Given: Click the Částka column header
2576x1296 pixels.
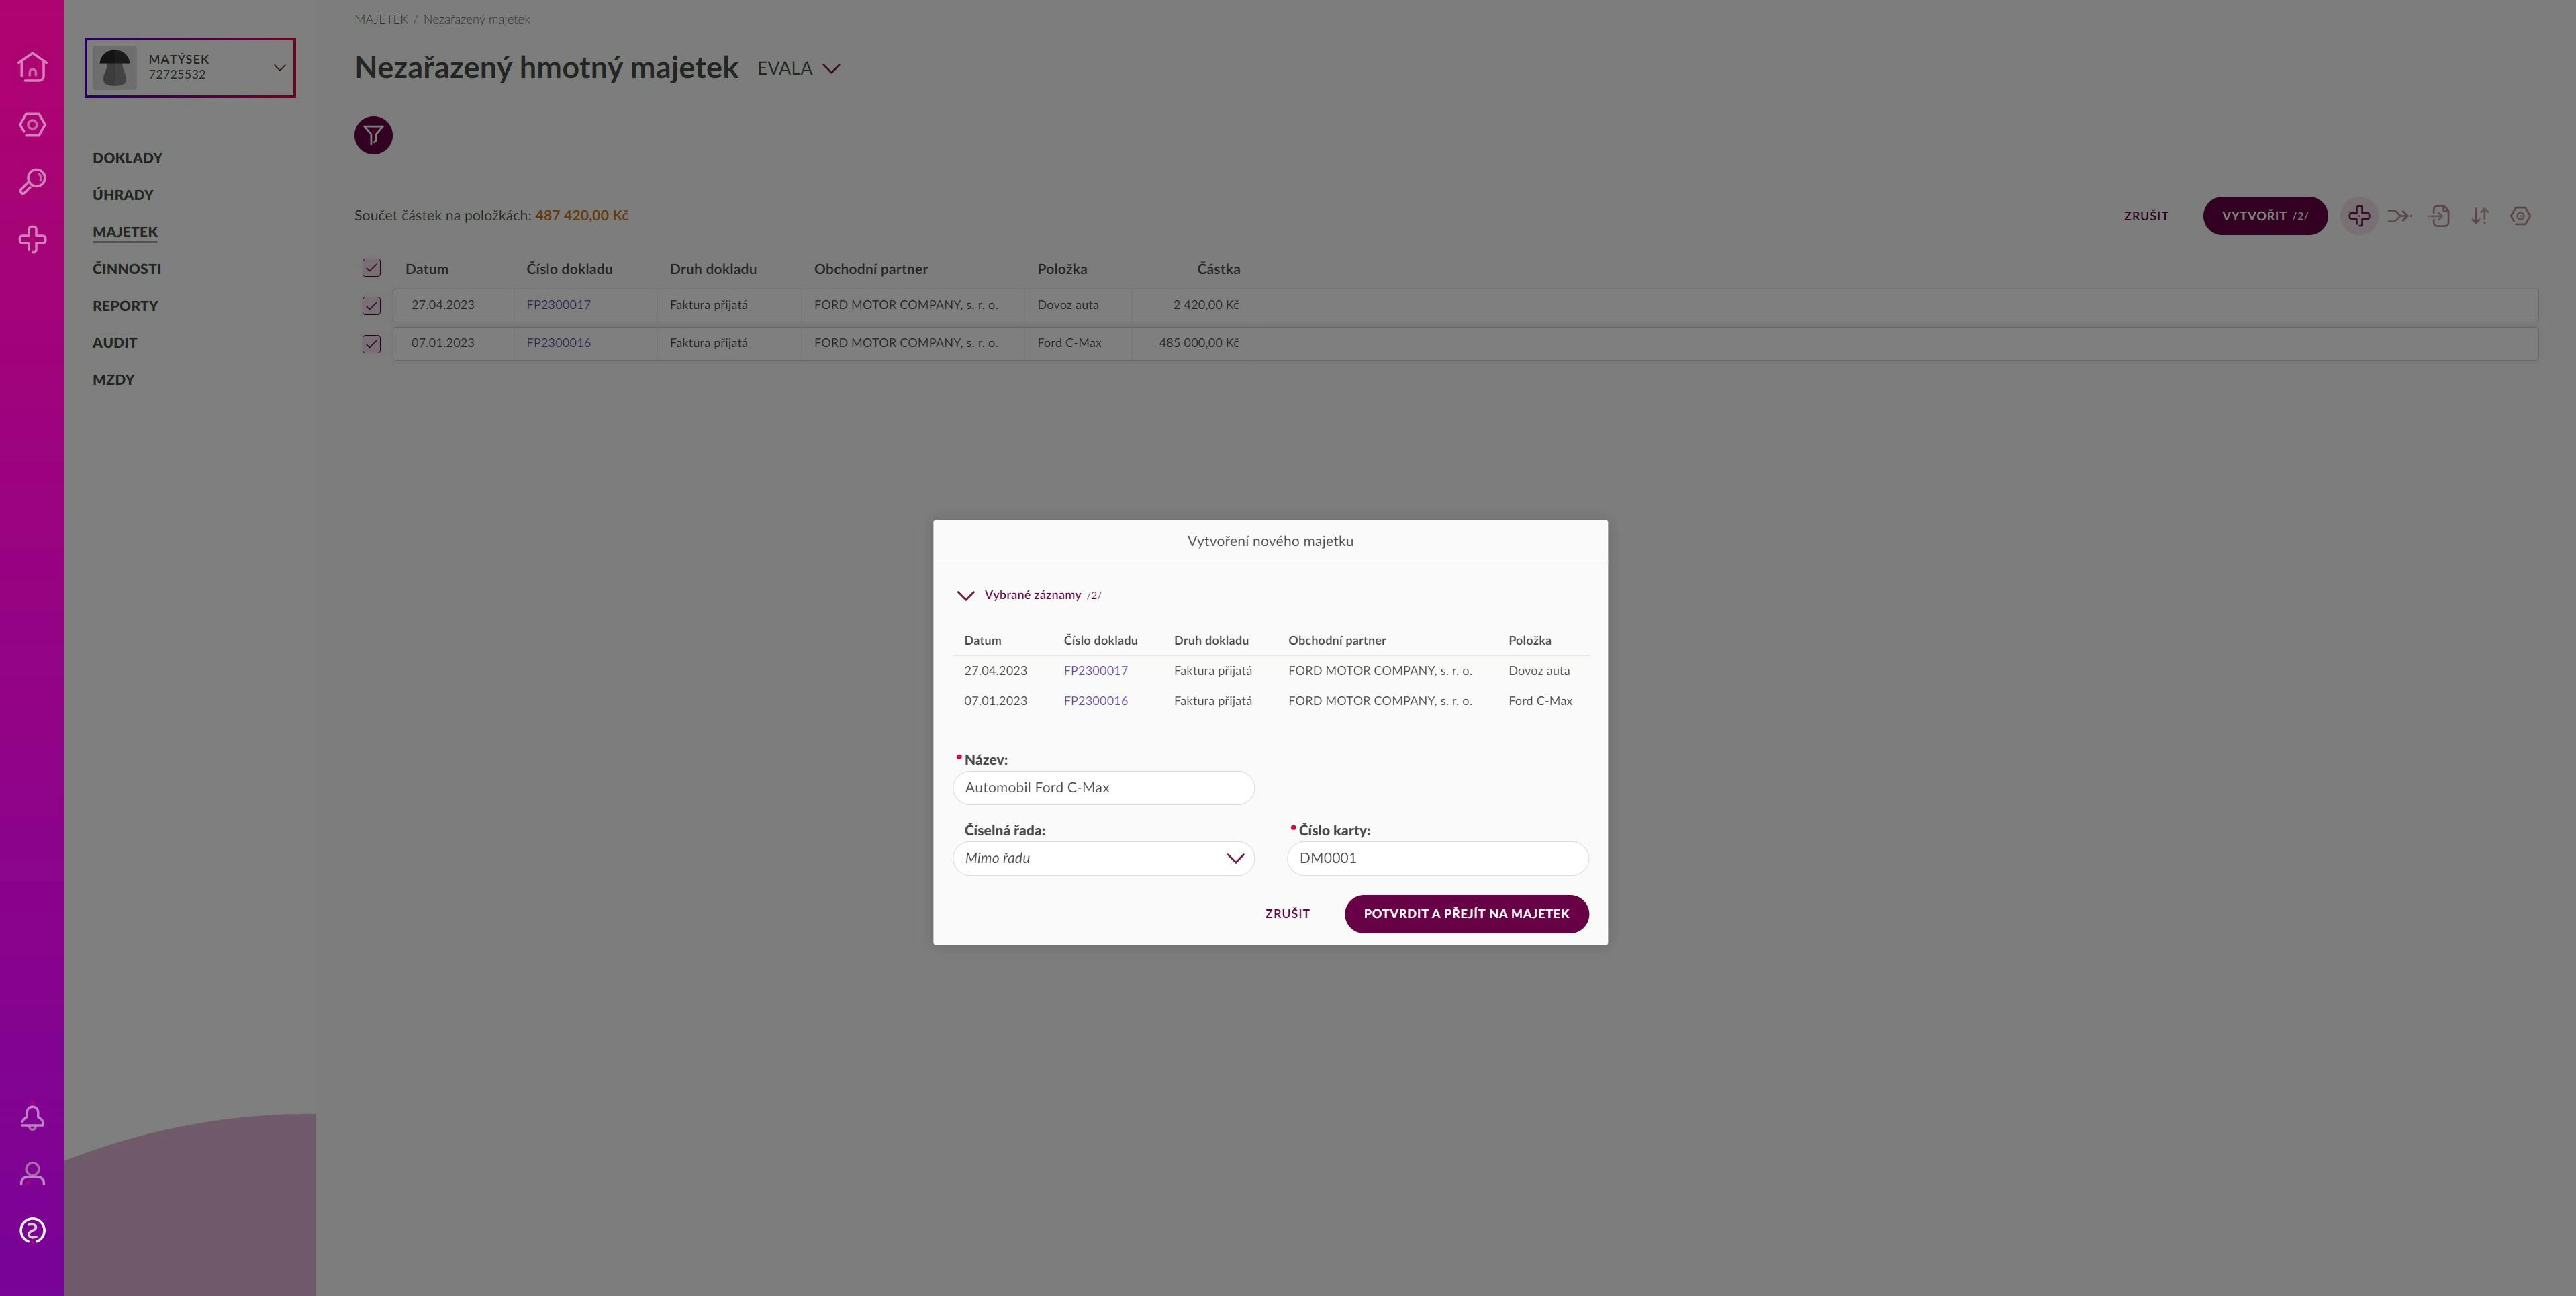Looking at the screenshot, I should 1218,269.
